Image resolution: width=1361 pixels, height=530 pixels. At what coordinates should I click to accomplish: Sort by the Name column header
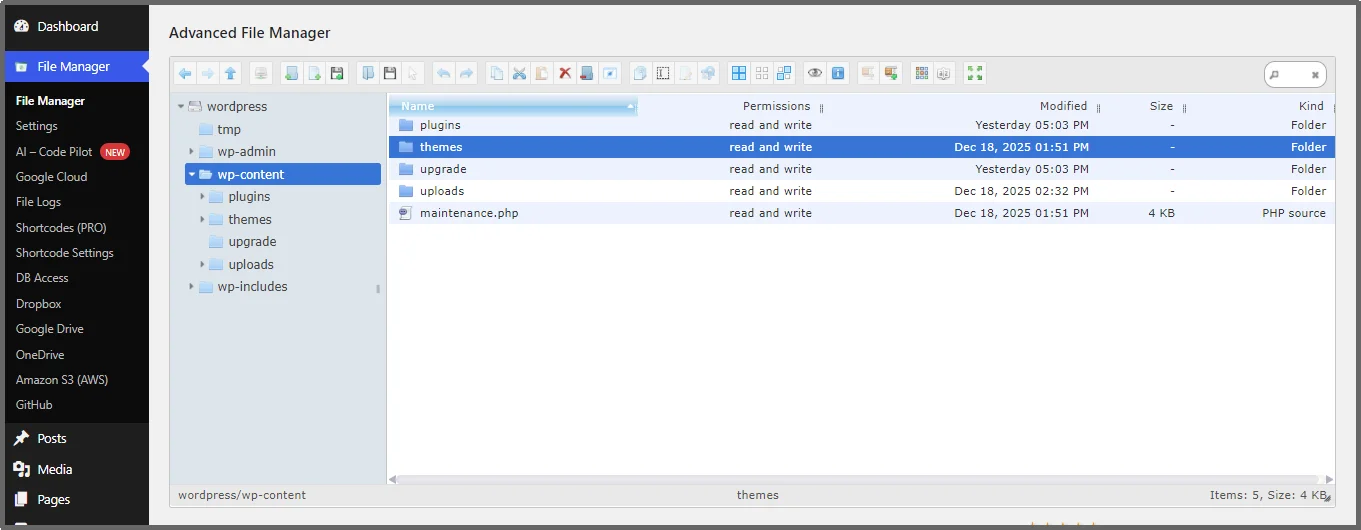pos(513,106)
